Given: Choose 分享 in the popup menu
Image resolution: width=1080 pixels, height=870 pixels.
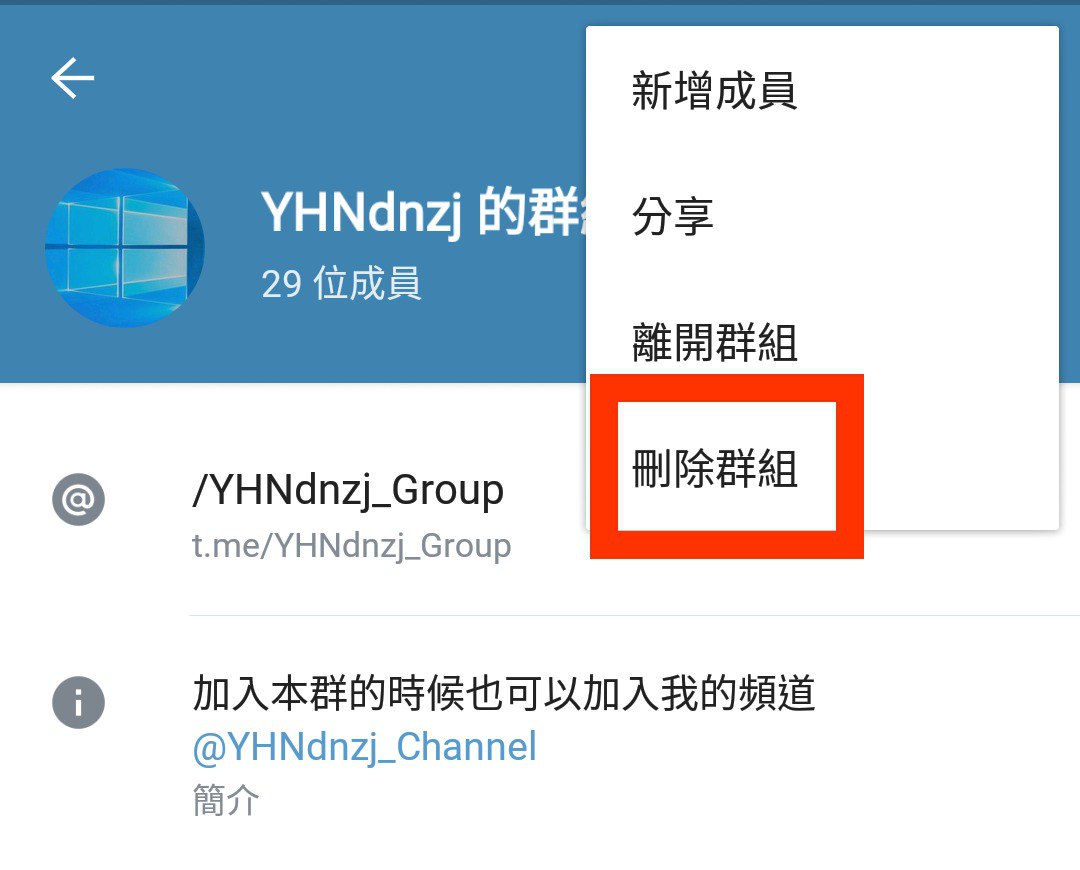Looking at the screenshot, I should coord(673,216).
